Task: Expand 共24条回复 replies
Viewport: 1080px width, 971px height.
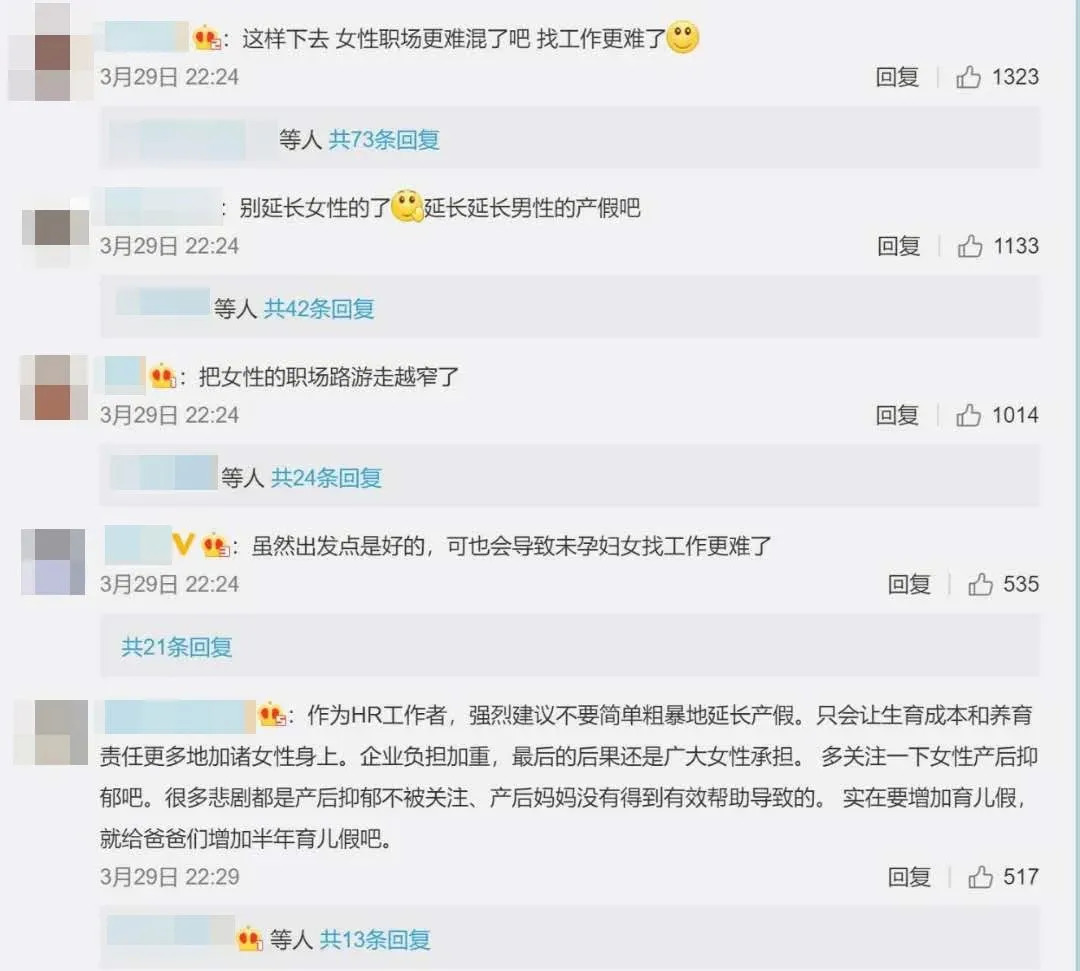Action: pos(326,477)
